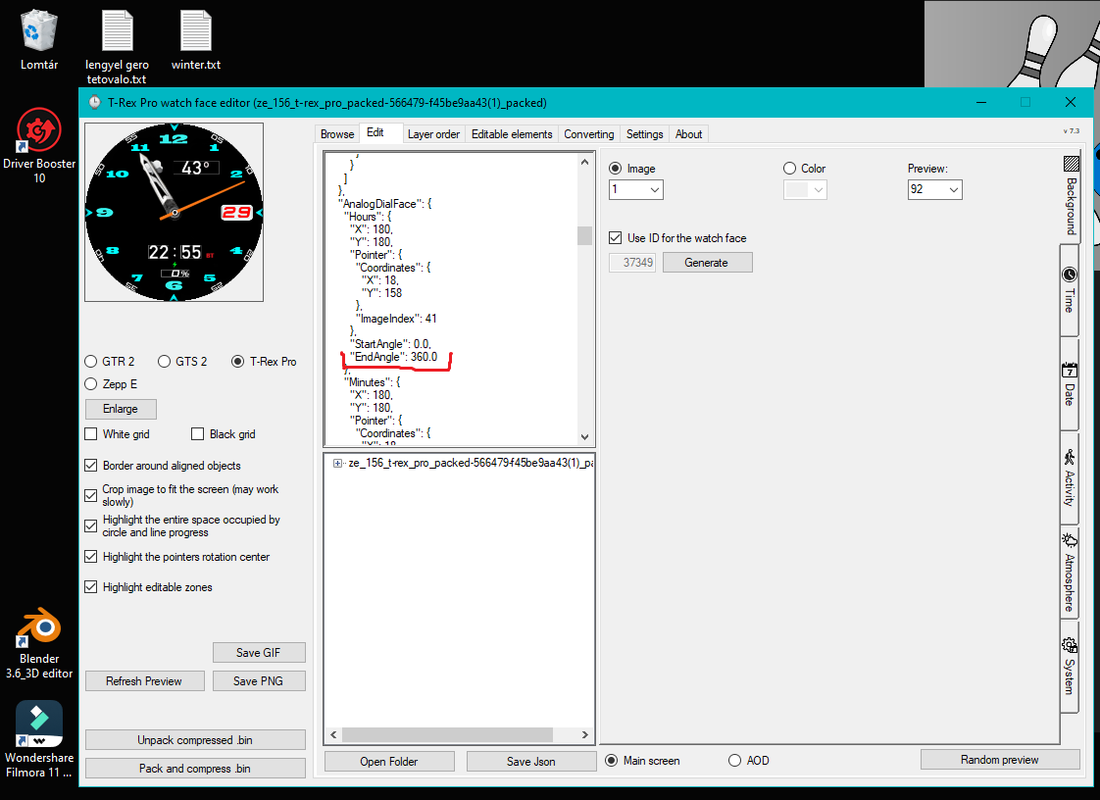Click the "ImageIndex": 41 line in JSON
Screen dimensions: 1100x800
(x=396, y=319)
